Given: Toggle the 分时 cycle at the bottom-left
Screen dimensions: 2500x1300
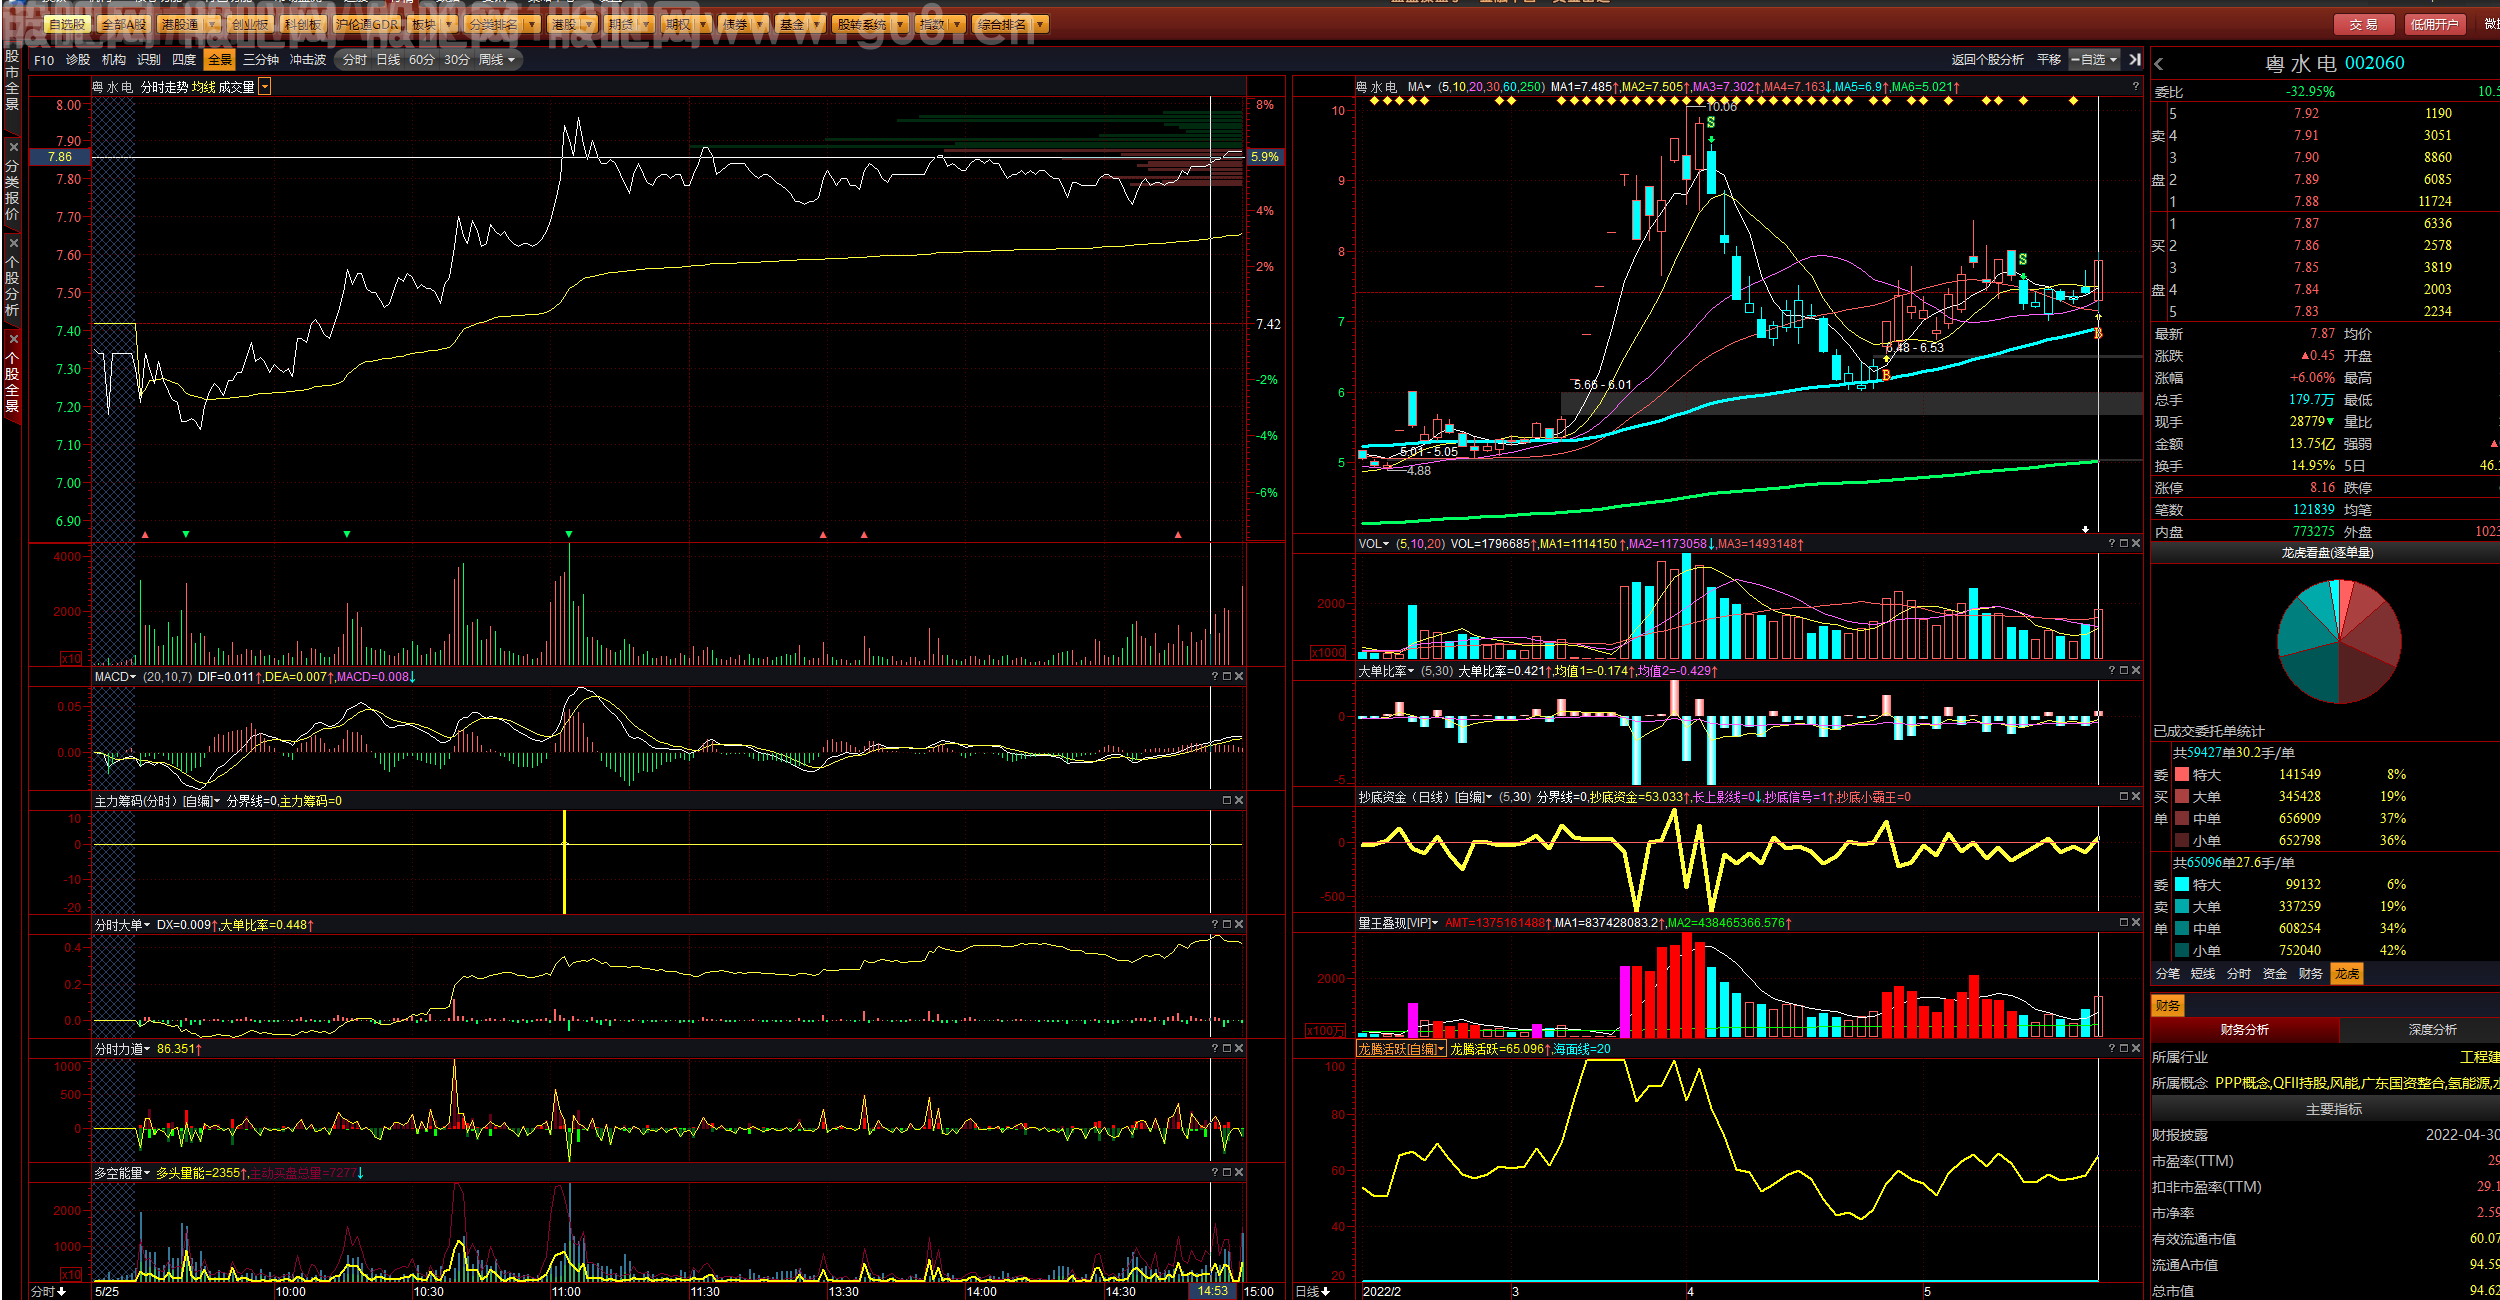Looking at the screenshot, I should tap(49, 1292).
